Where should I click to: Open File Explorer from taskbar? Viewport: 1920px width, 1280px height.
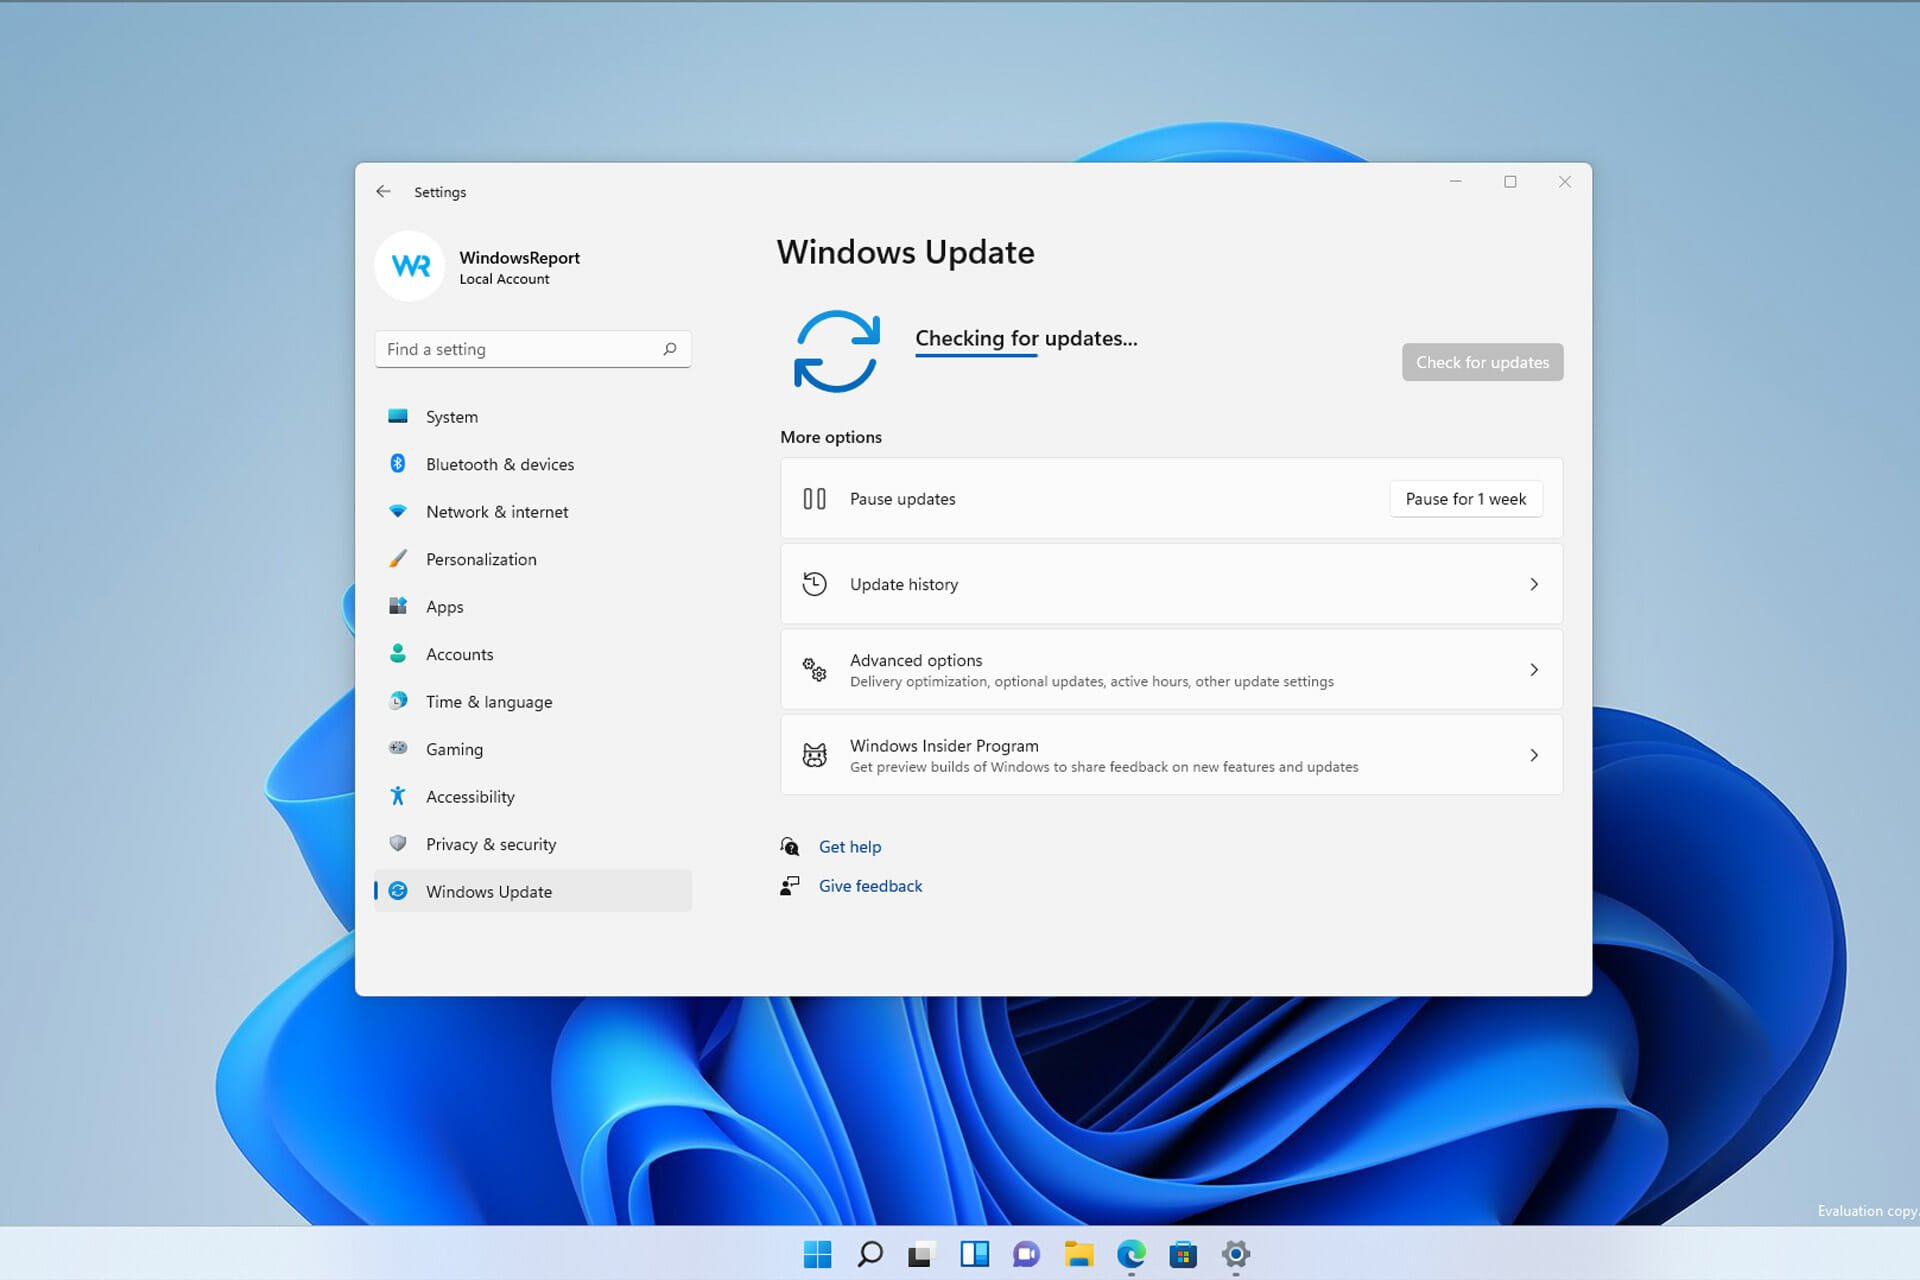(1079, 1254)
